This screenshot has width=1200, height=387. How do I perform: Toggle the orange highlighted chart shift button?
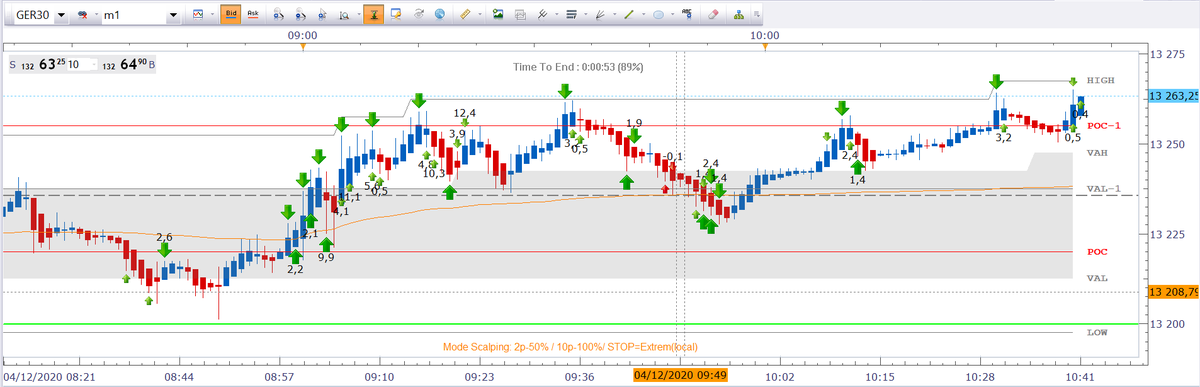pyautogui.click(x=374, y=15)
